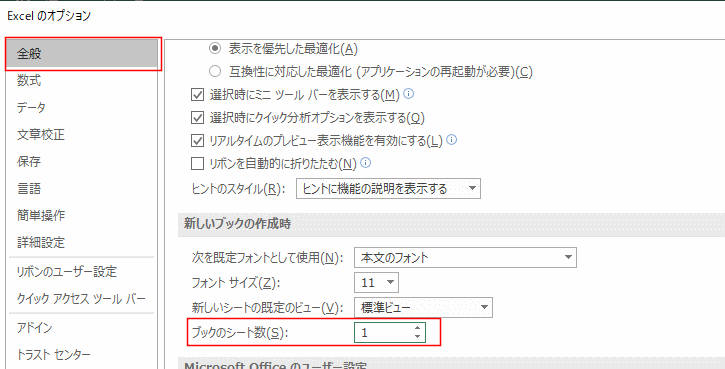Uncheck 選択時にミニ ツール バーを表示する
The width and height of the screenshot is (725, 369).
point(197,94)
